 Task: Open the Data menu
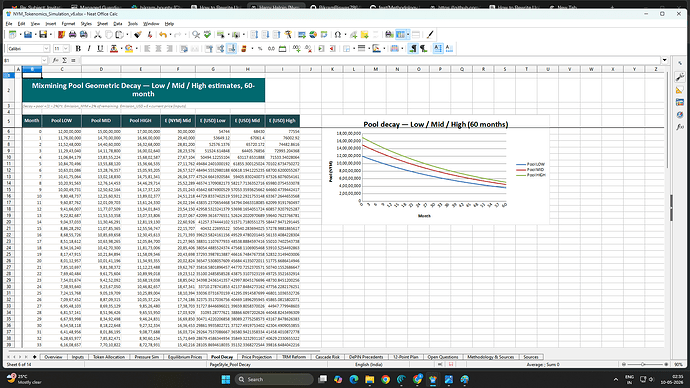(117, 24)
